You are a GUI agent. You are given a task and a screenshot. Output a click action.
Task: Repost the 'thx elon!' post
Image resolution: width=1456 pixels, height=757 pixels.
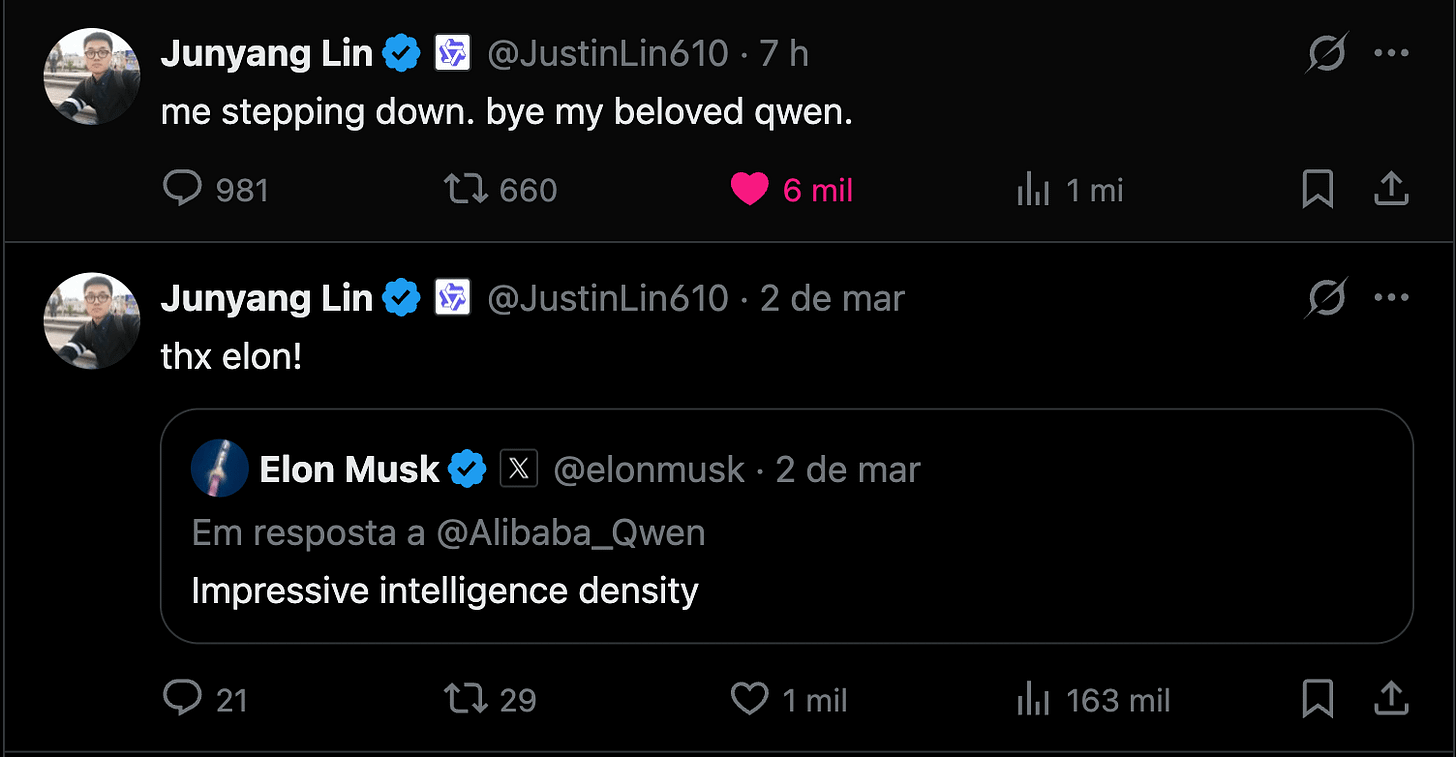point(464,699)
